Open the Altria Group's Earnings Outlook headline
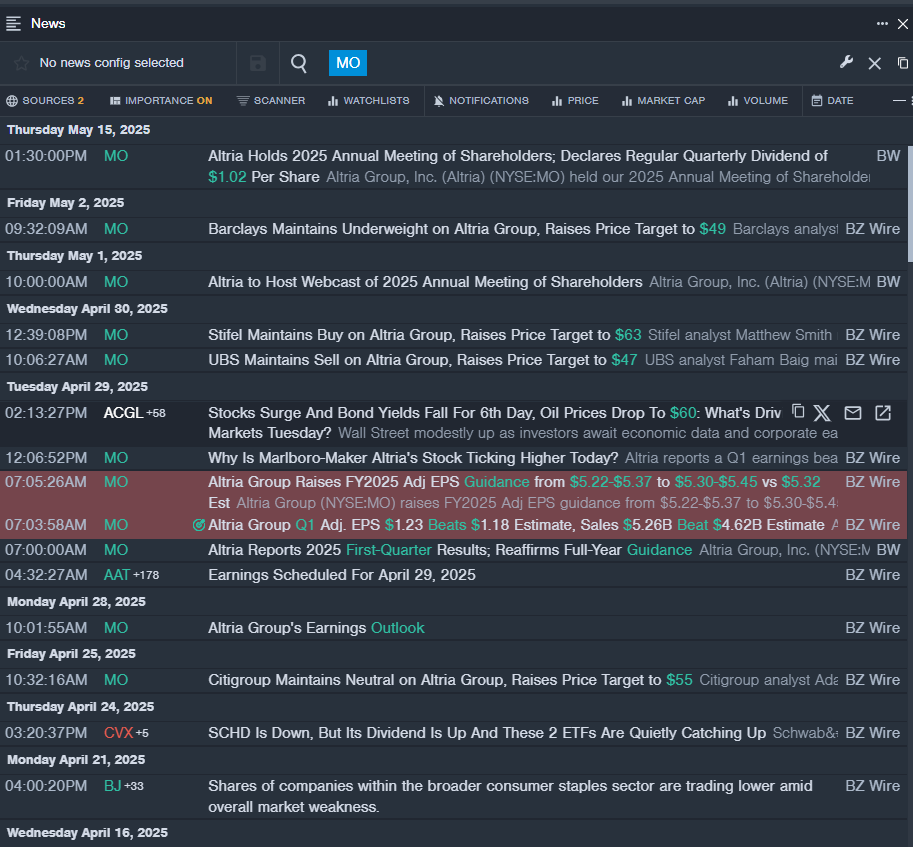This screenshot has width=913, height=847. point(316,628)
